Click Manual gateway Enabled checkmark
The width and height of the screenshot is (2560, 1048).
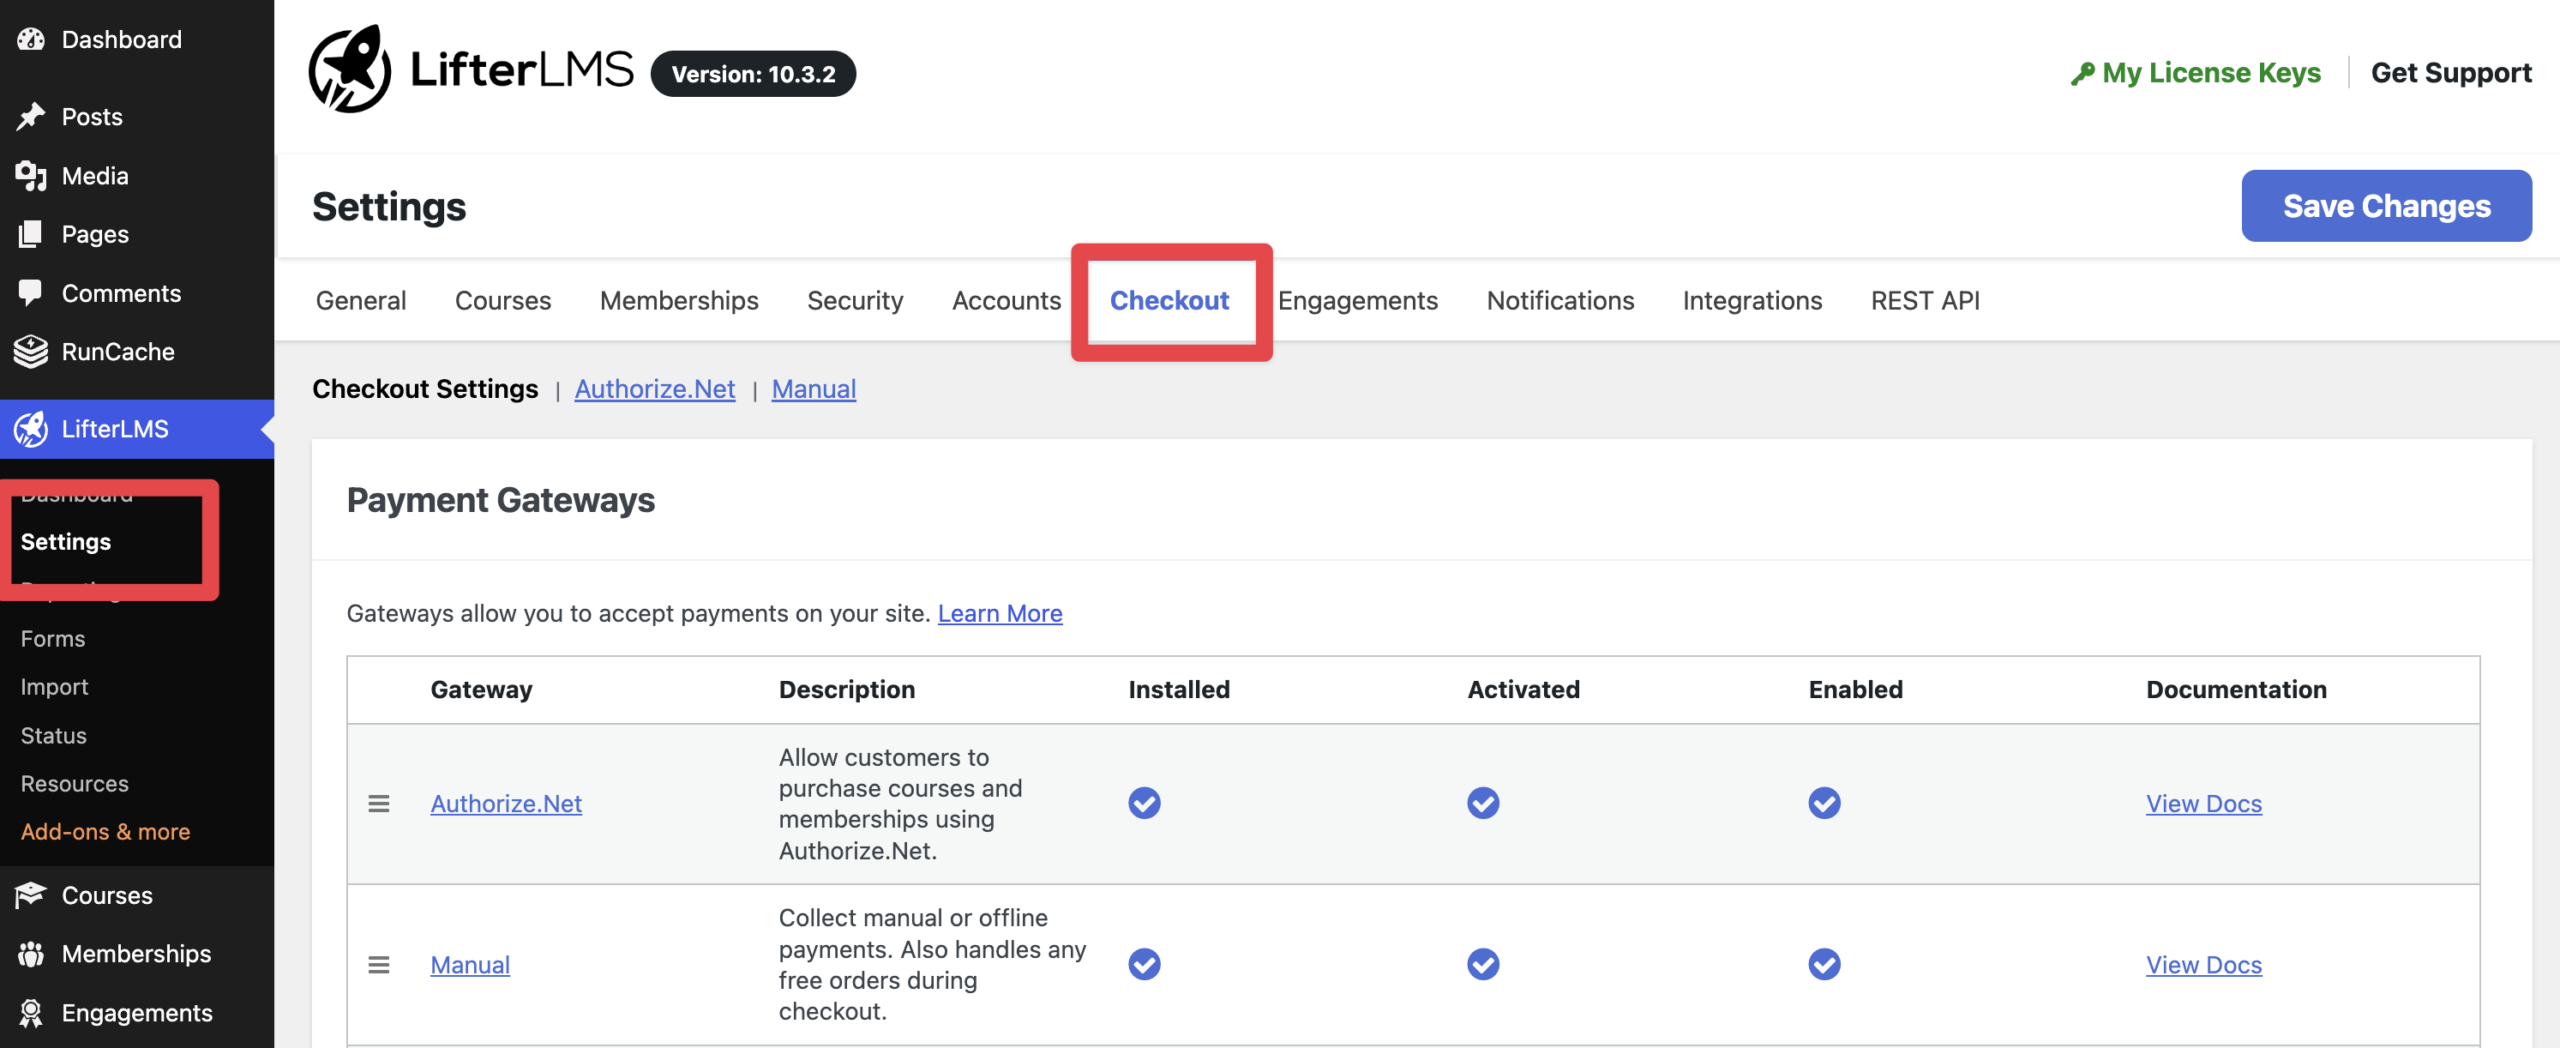pos(1824,964)
